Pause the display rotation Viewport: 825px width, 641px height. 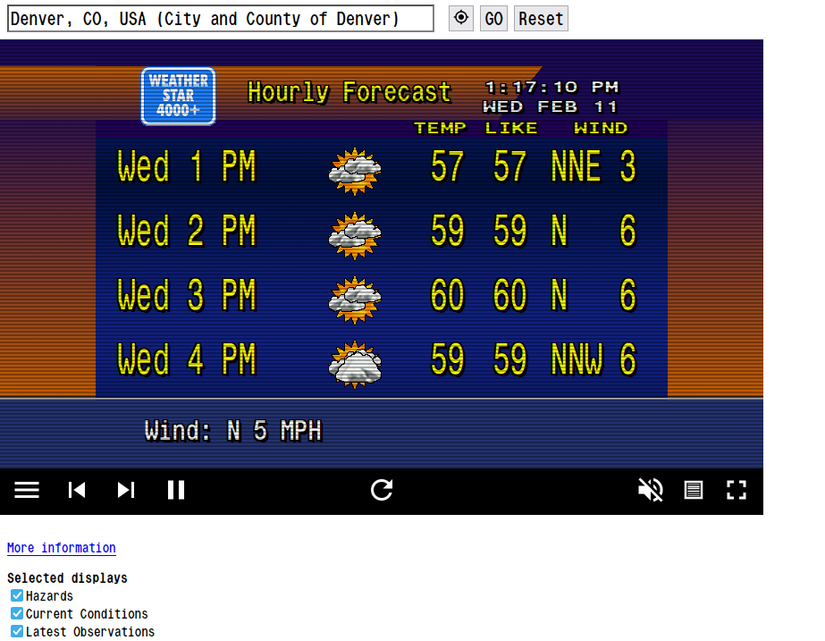coord(175,490)
